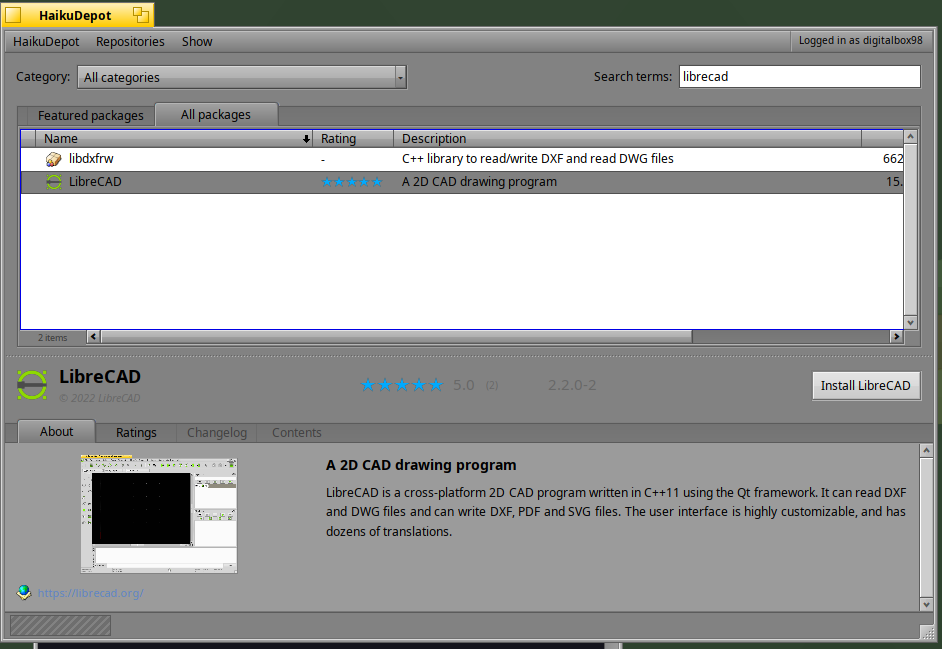The width and height of the screenshot is (942, 649).
Task: Click the package list scroll-up arrow
Action: [911, 137]
